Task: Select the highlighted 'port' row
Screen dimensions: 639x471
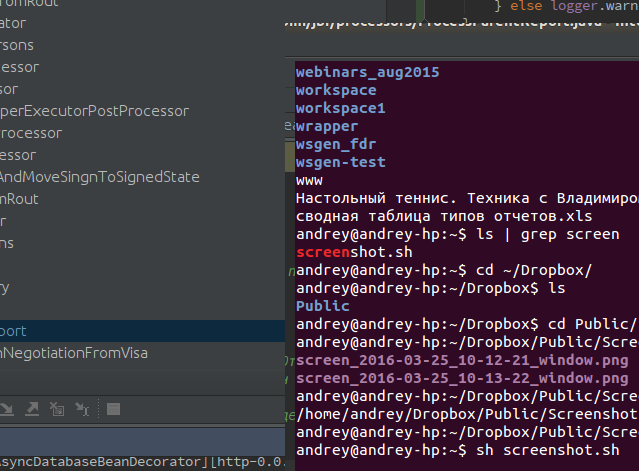Action: click(x=142, y=331)
